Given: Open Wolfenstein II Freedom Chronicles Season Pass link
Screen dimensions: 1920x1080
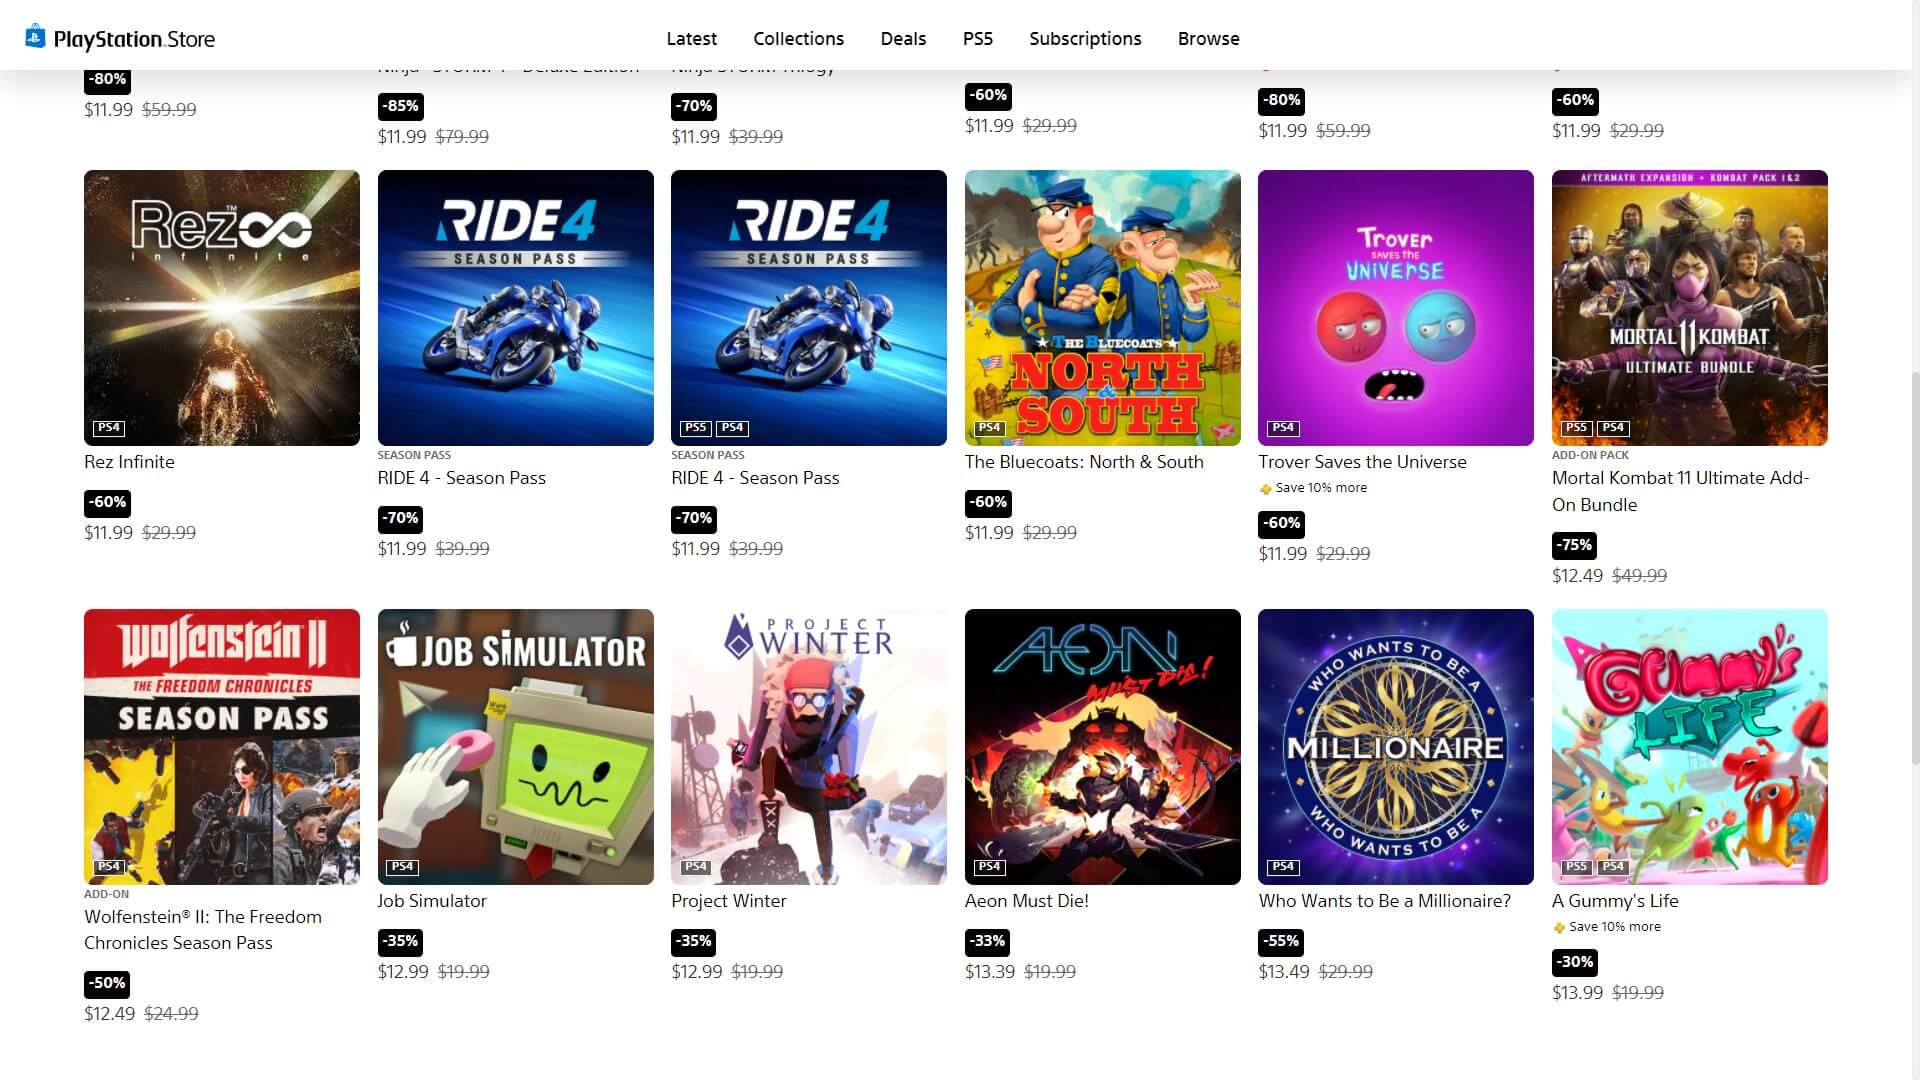Looking at the screenshot, I should (x=203, y=930).
